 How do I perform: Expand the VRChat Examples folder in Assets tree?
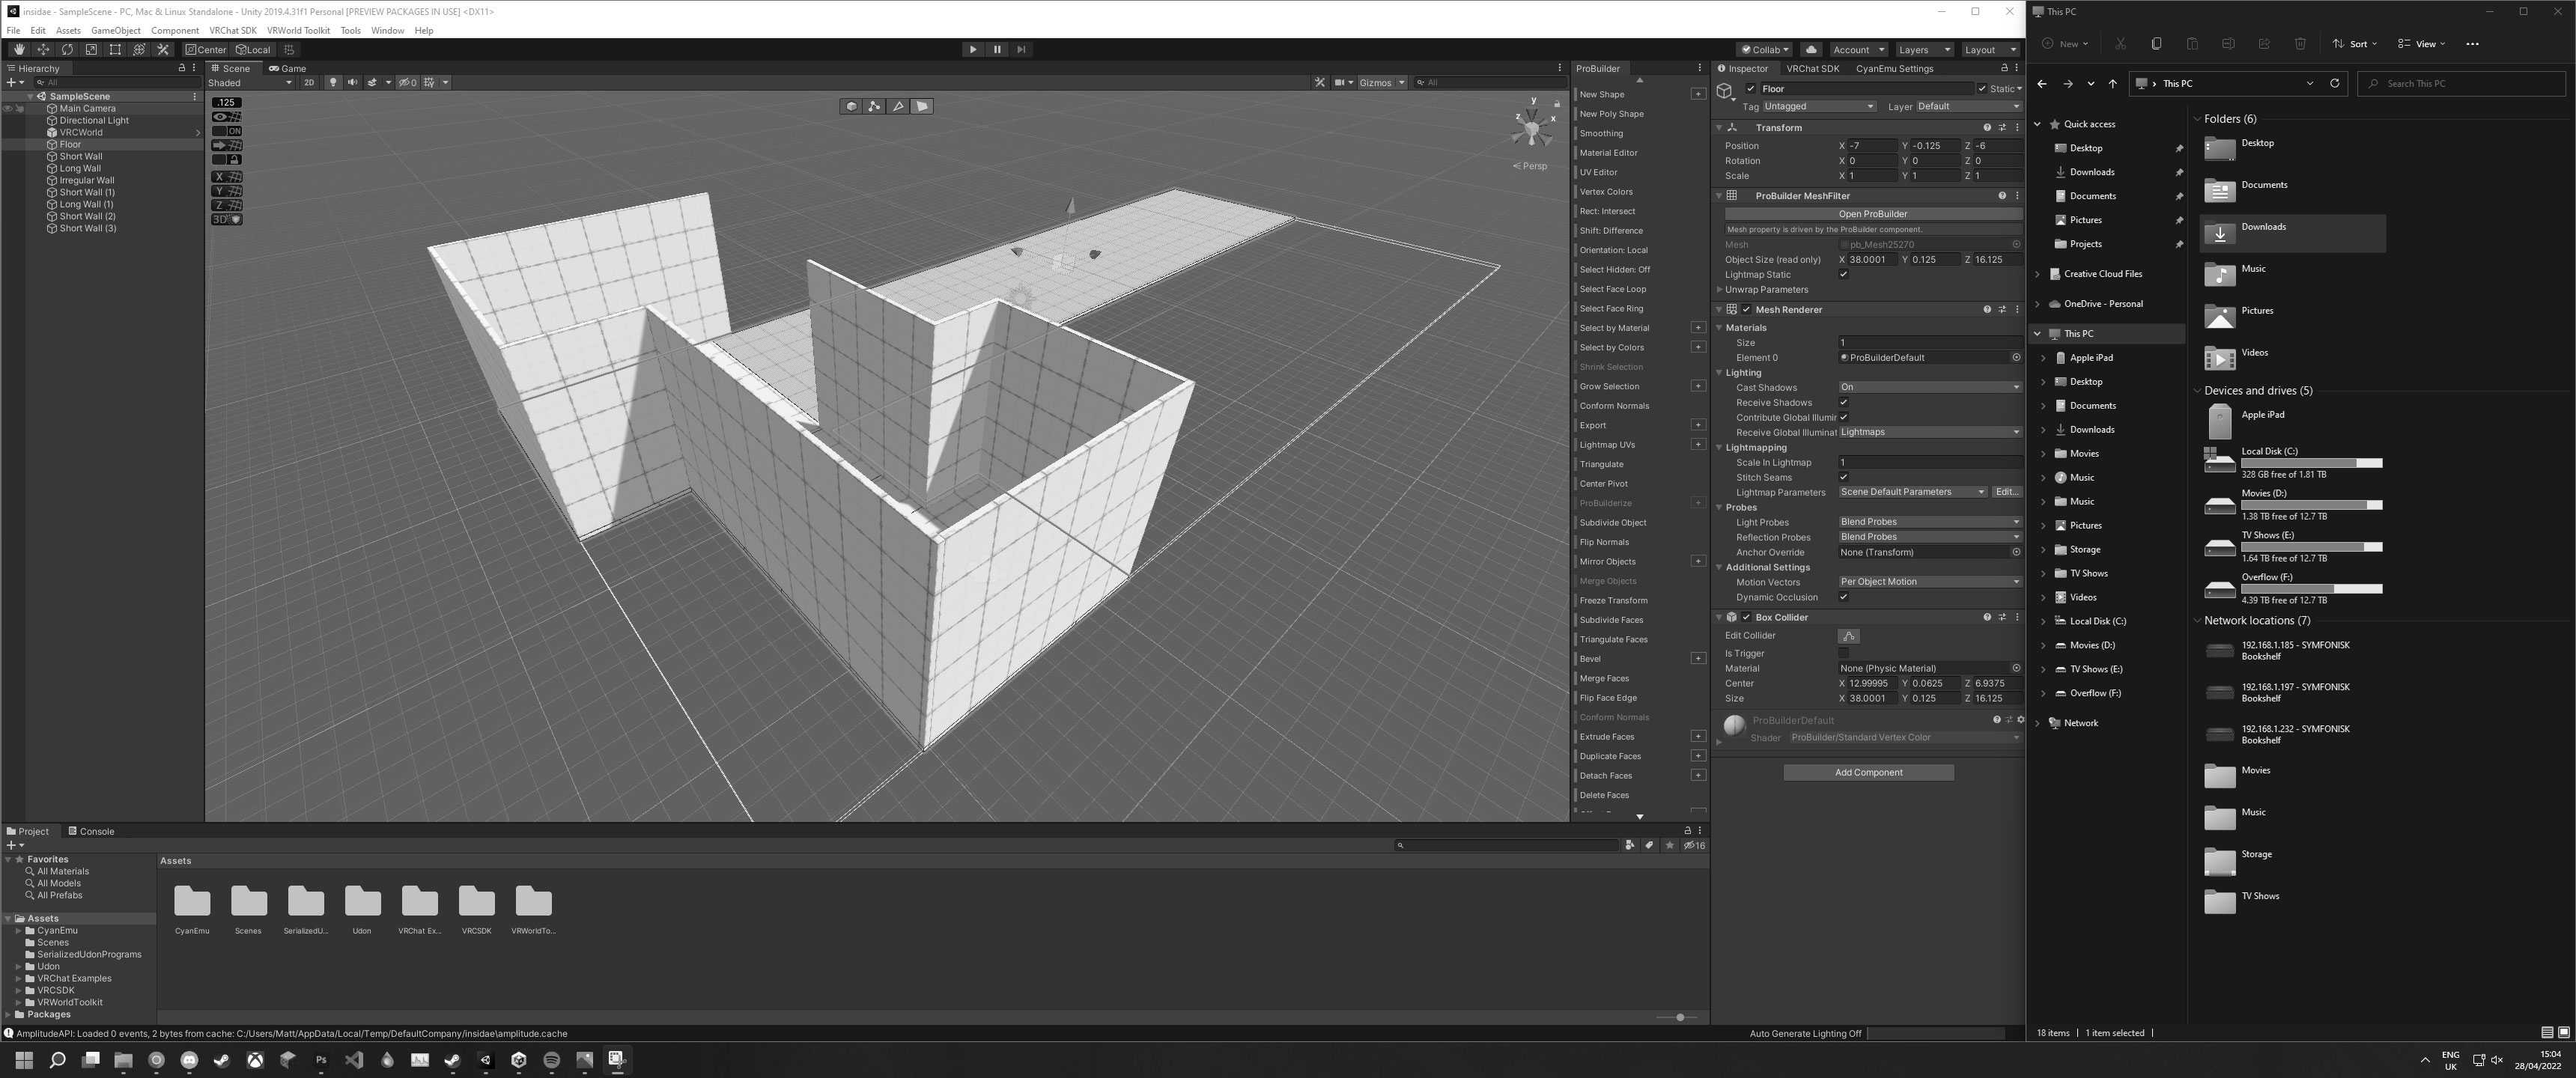(x=18, y=979)
